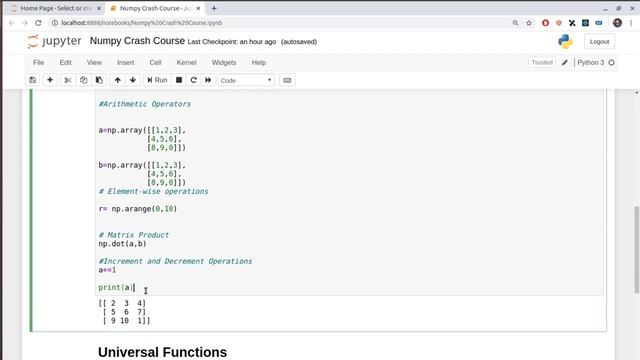Reload the current page
Screen dimensions: 640x360
point(38,23)
